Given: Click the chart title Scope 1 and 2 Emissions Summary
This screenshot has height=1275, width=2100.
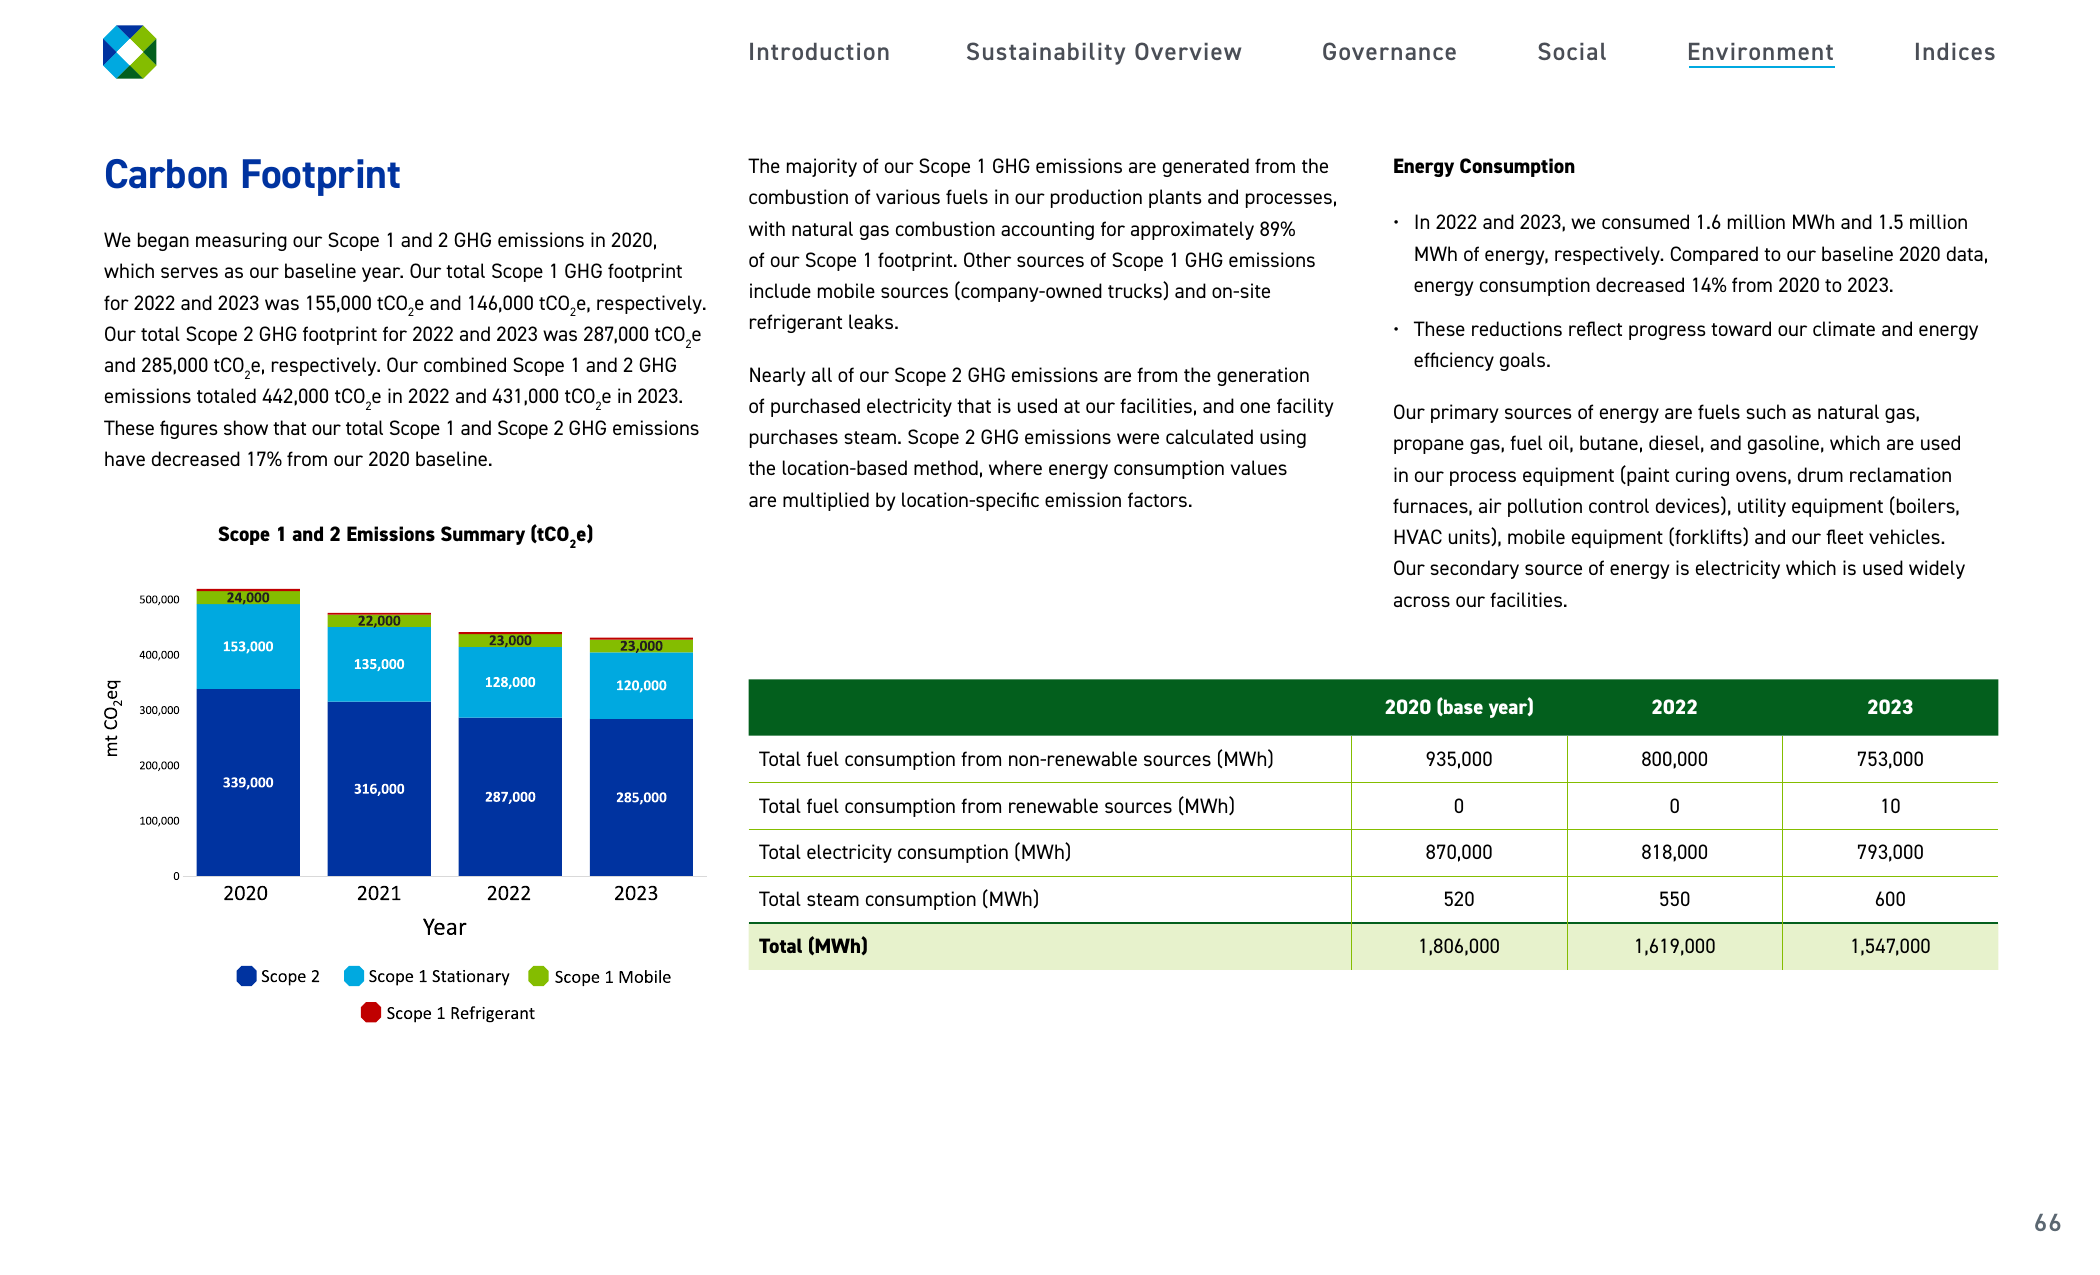Looking at the screenshot, I should pos(406,535).
